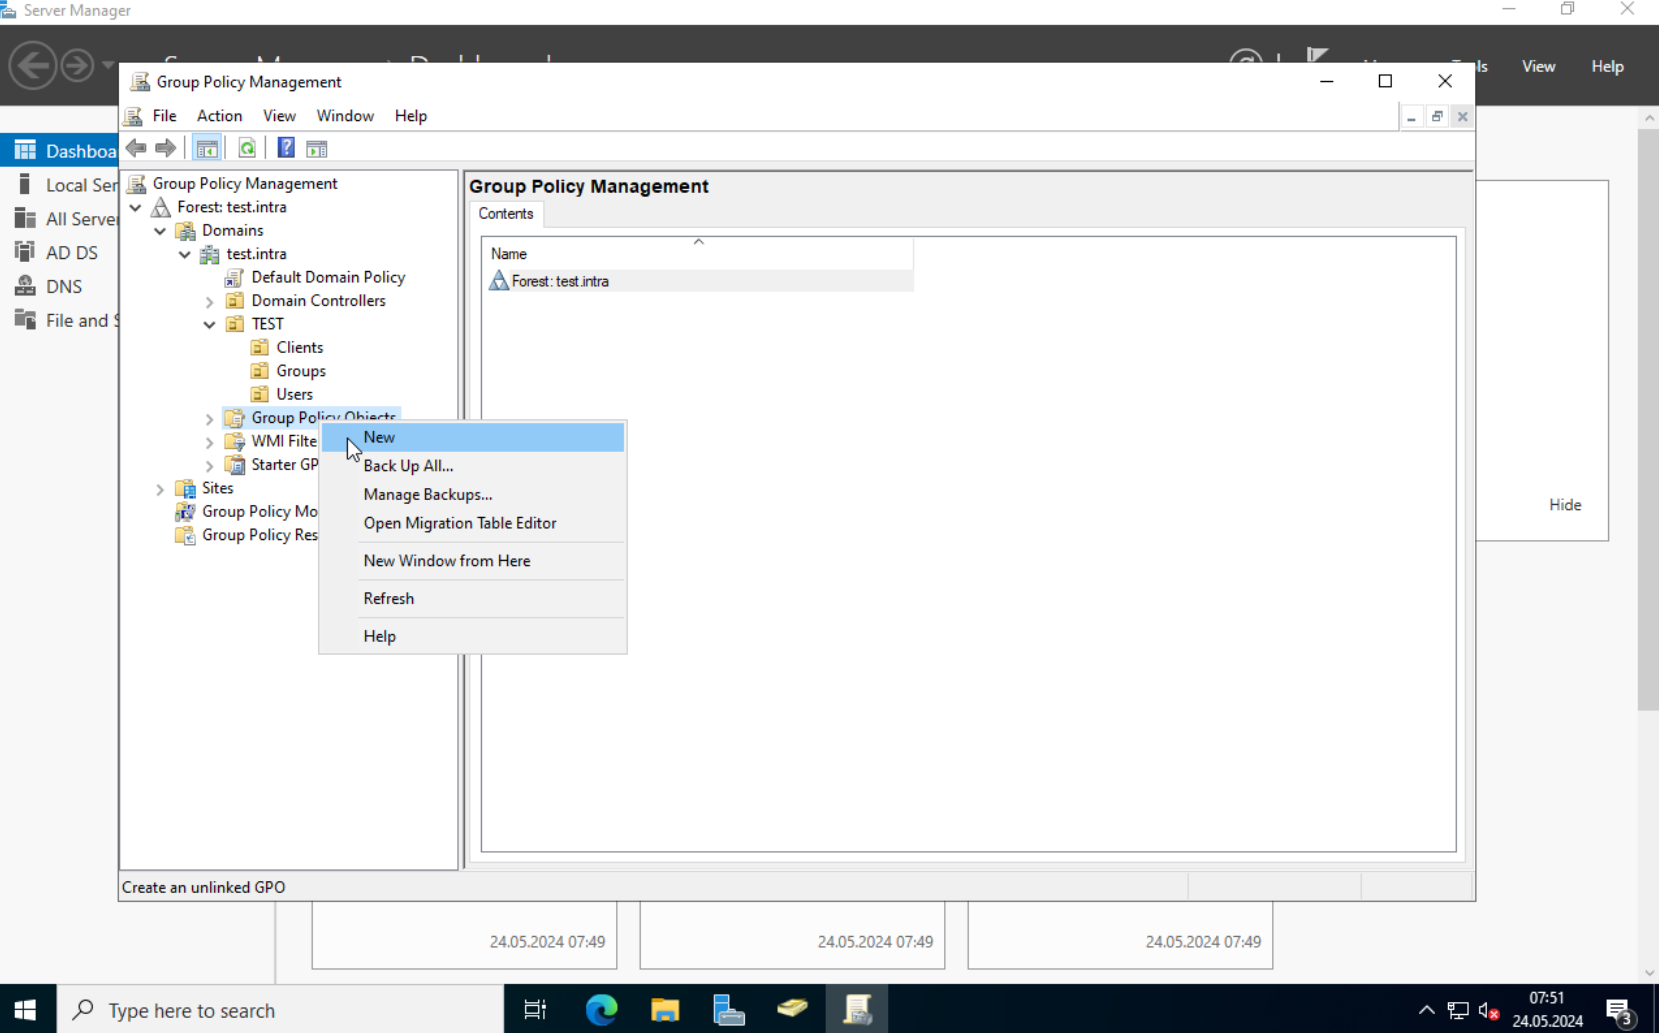
Task: Choose New from the context menu
Action: click(x=472, y=437)
